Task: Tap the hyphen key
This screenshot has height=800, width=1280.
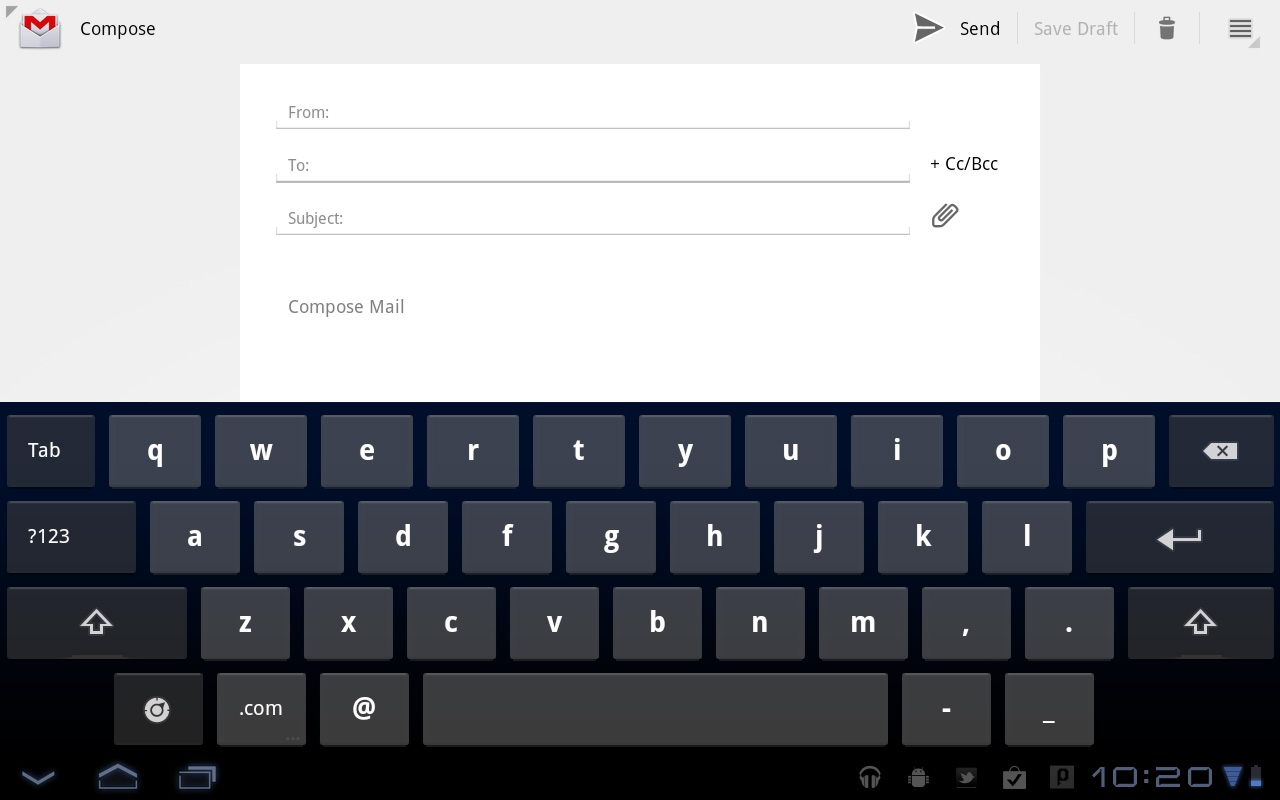Action: (946, 709)
